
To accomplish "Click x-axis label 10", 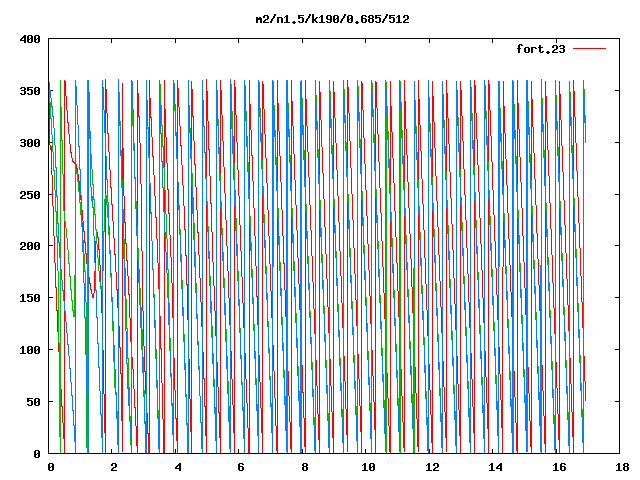I will click(368, 467).
